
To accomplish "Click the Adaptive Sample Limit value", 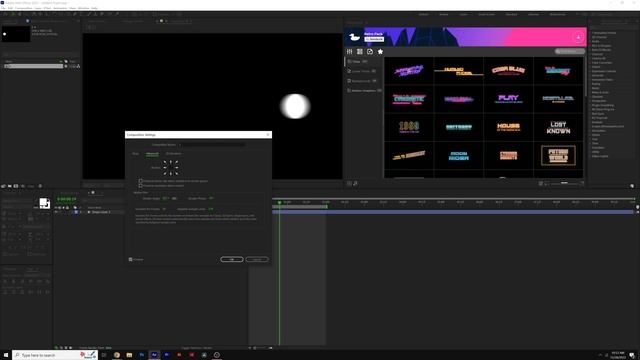I will [x=211, y=209].
